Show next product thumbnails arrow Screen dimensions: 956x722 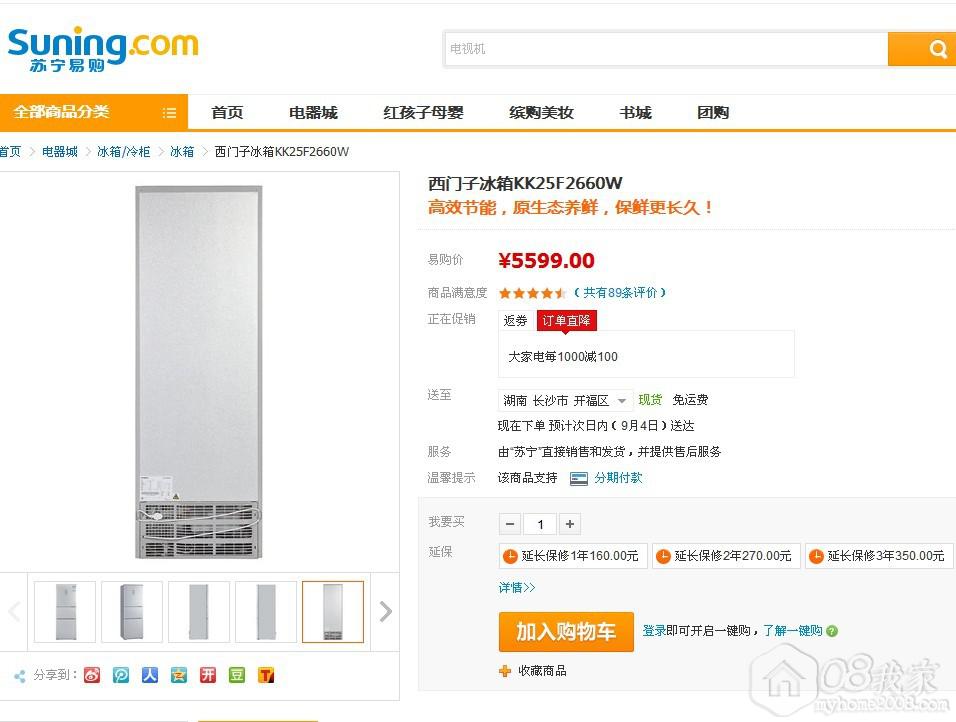[386, 612]
